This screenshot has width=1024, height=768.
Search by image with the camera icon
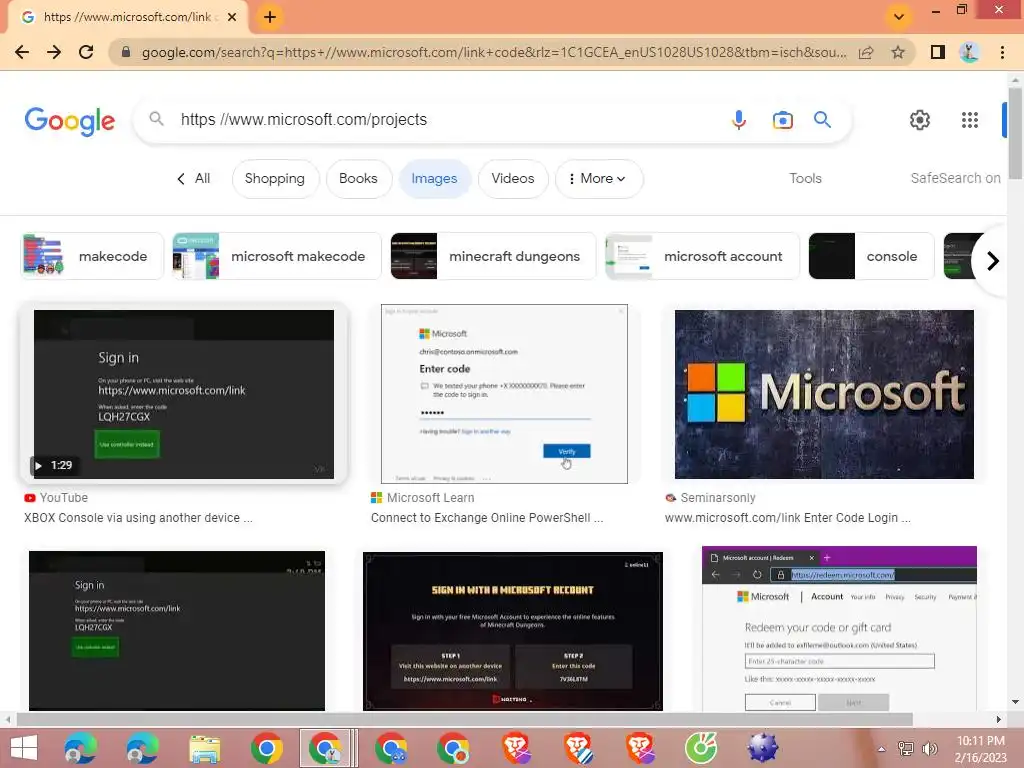[x=782, y=120]
